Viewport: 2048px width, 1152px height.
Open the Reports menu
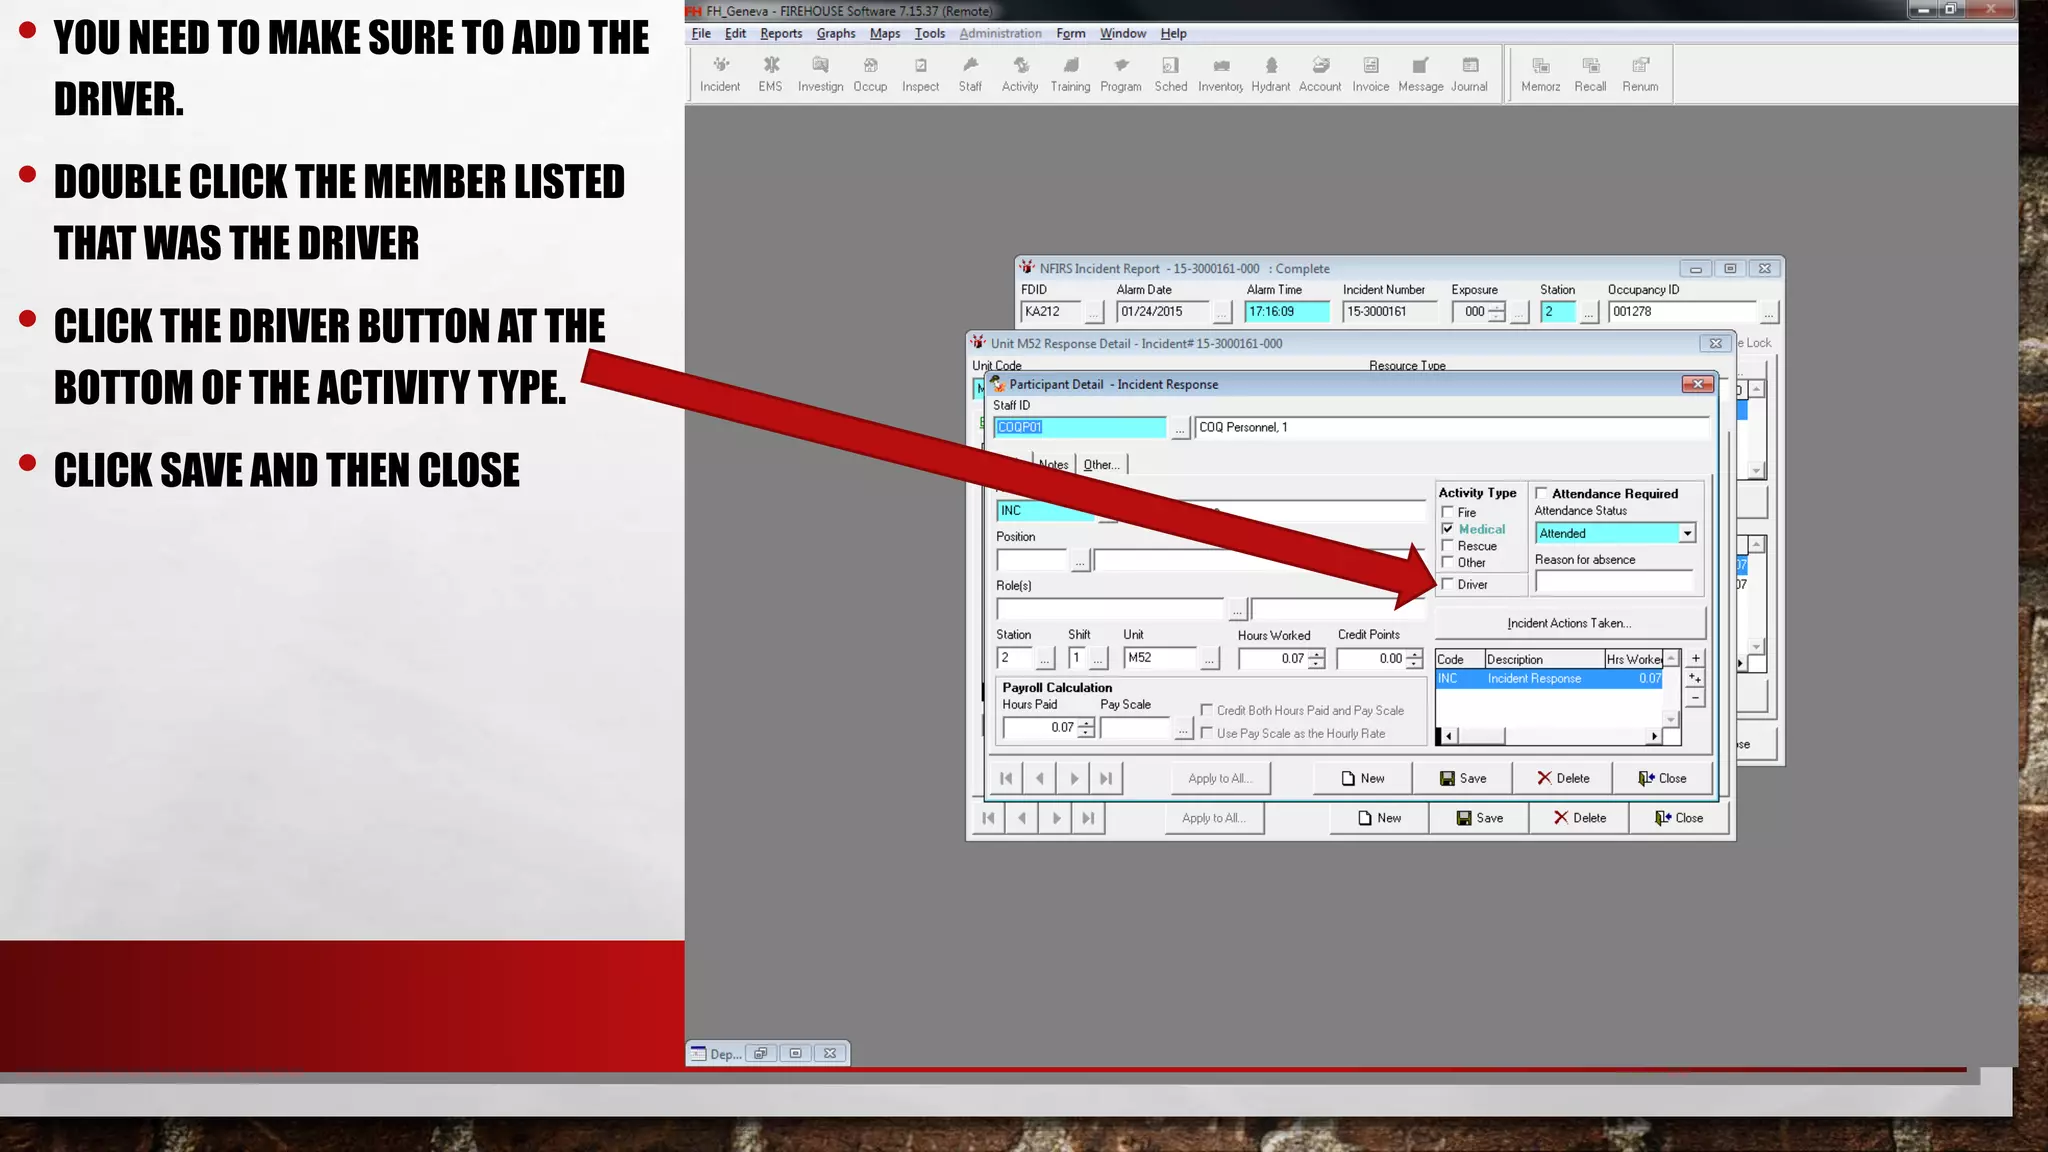coord(780,33)
